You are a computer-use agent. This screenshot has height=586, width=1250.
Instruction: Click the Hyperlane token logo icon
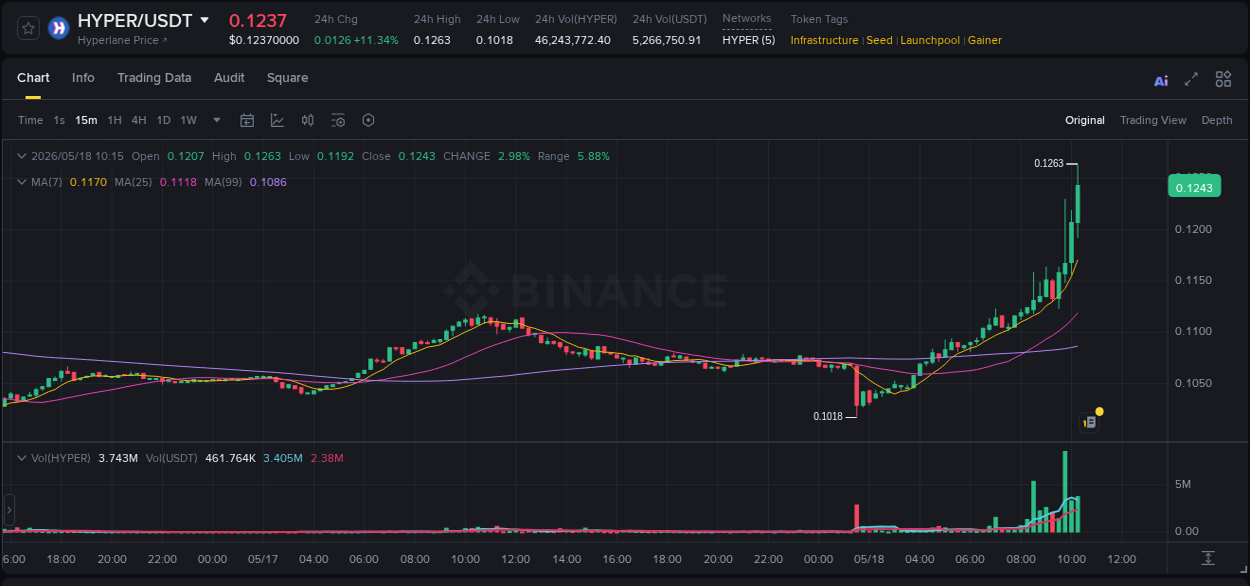pos(58,28)
